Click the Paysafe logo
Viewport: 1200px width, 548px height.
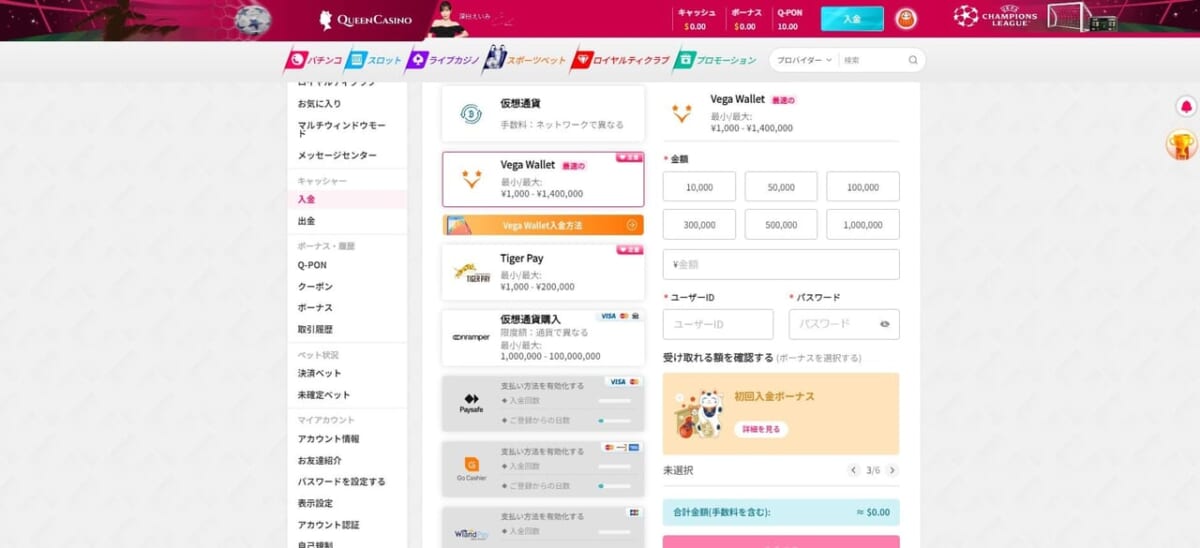coord(471,403)
